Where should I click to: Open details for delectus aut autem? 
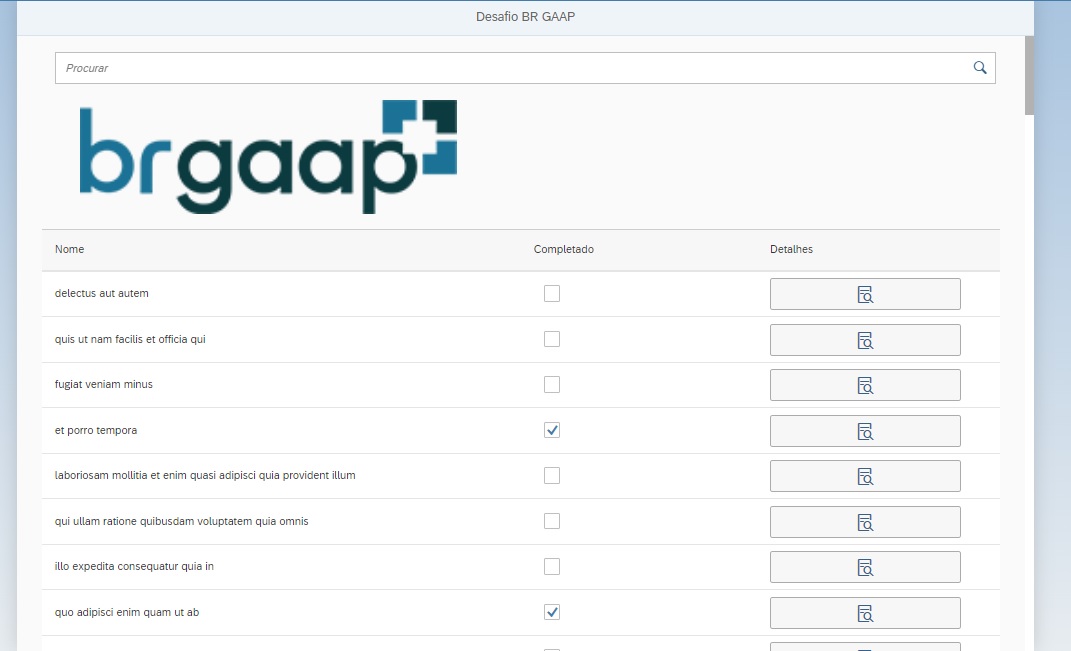(x=865, y=294)
